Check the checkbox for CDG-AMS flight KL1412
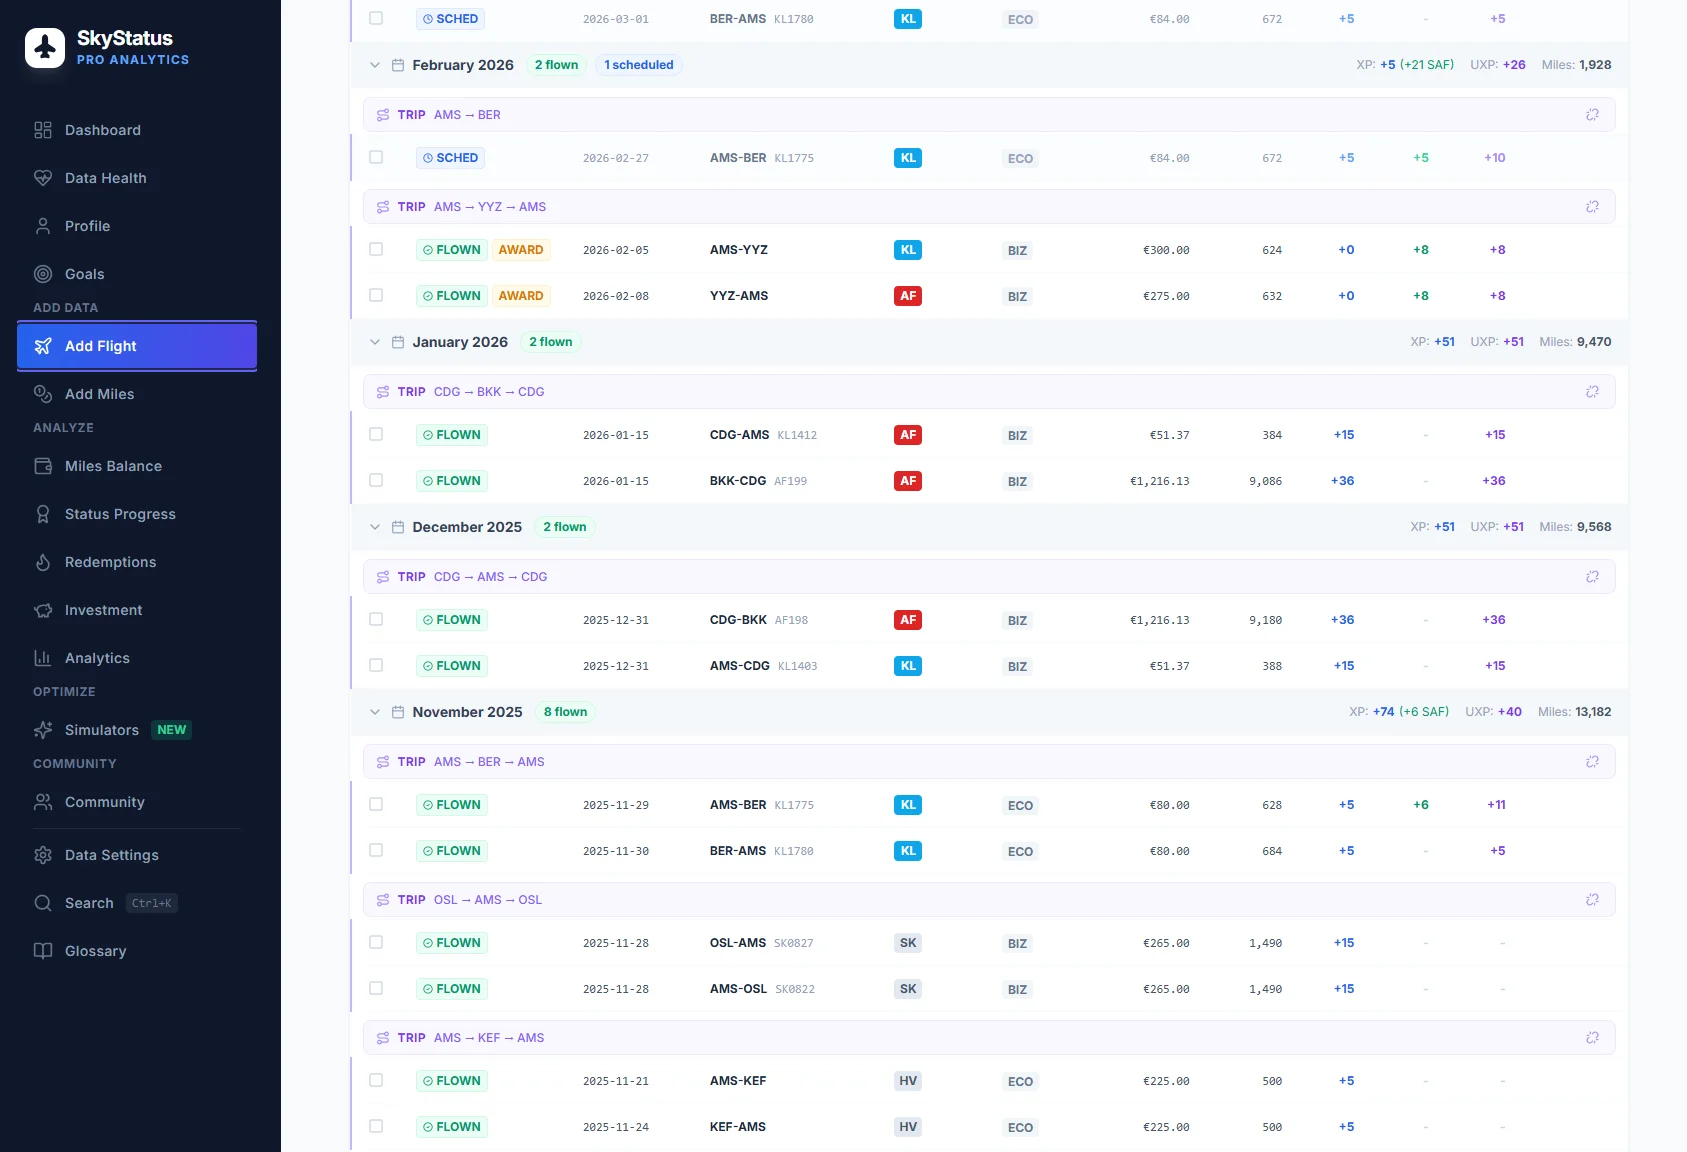1687x1152 pixels. [376, 435]
